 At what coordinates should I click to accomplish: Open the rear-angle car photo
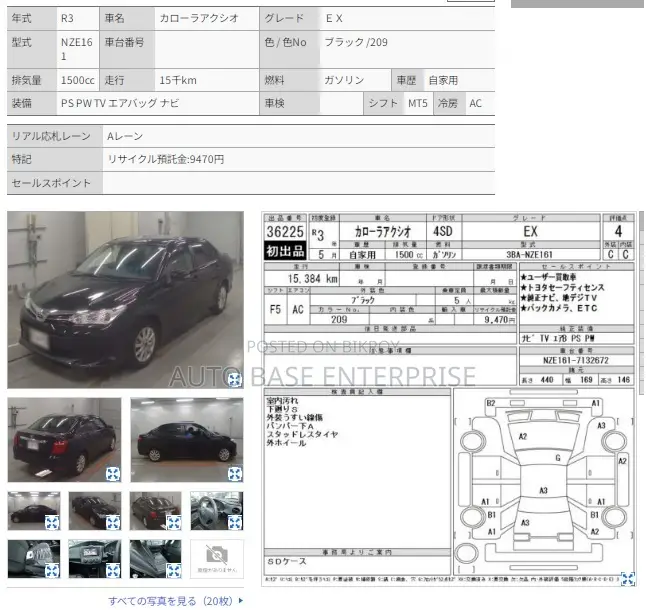pos(64,440)
